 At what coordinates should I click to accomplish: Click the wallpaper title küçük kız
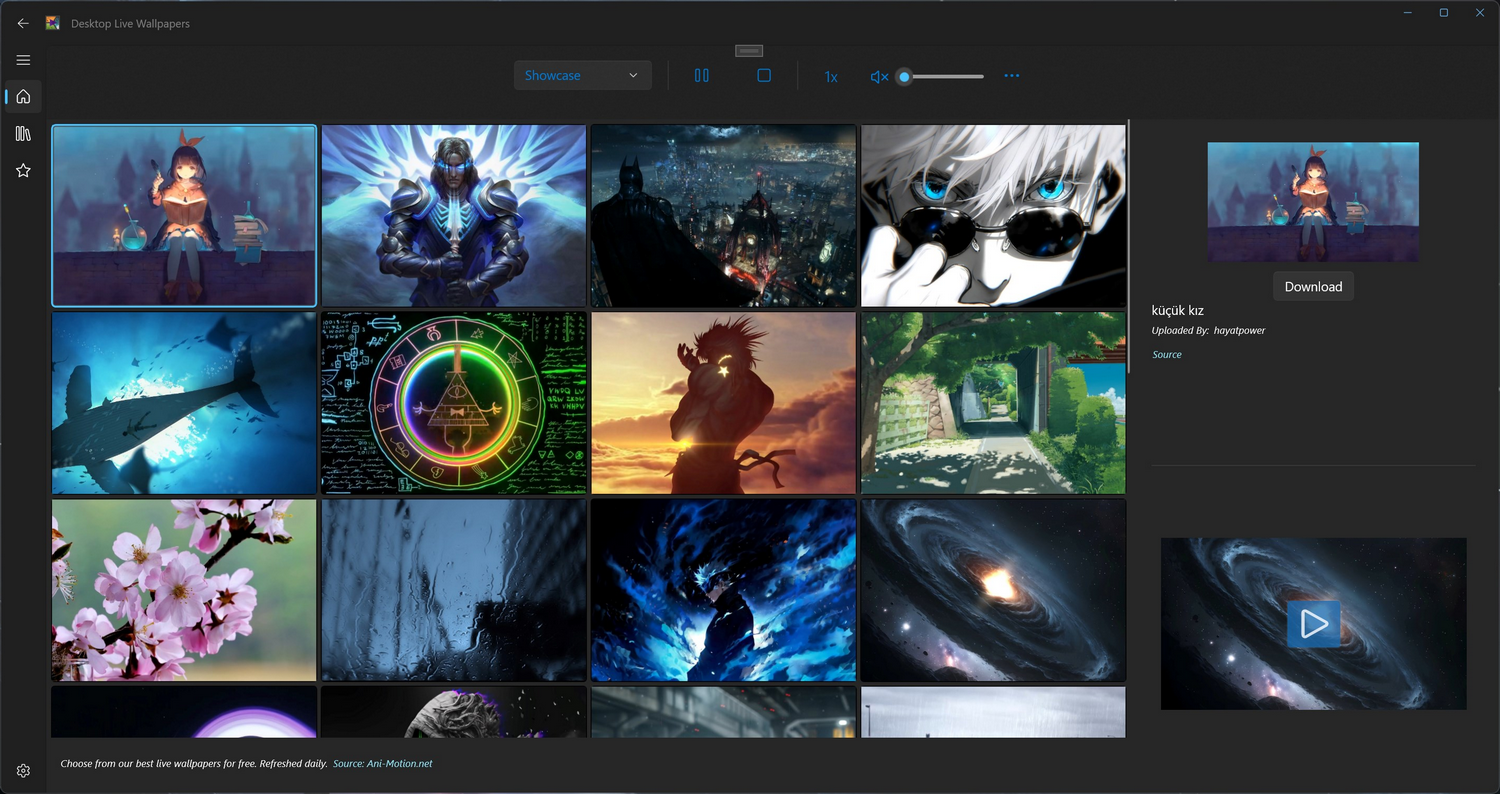point(1178,310)
